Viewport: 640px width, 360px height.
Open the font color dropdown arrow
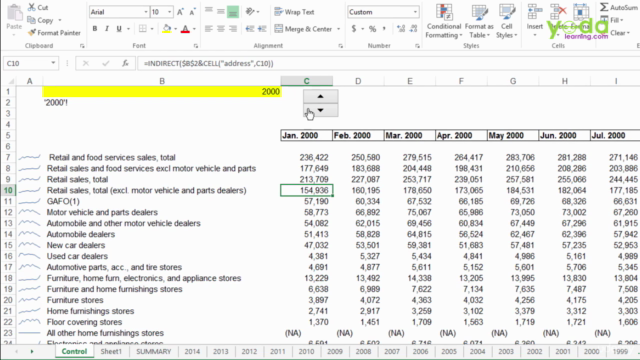pyautogui.click(x=194, y=29)
